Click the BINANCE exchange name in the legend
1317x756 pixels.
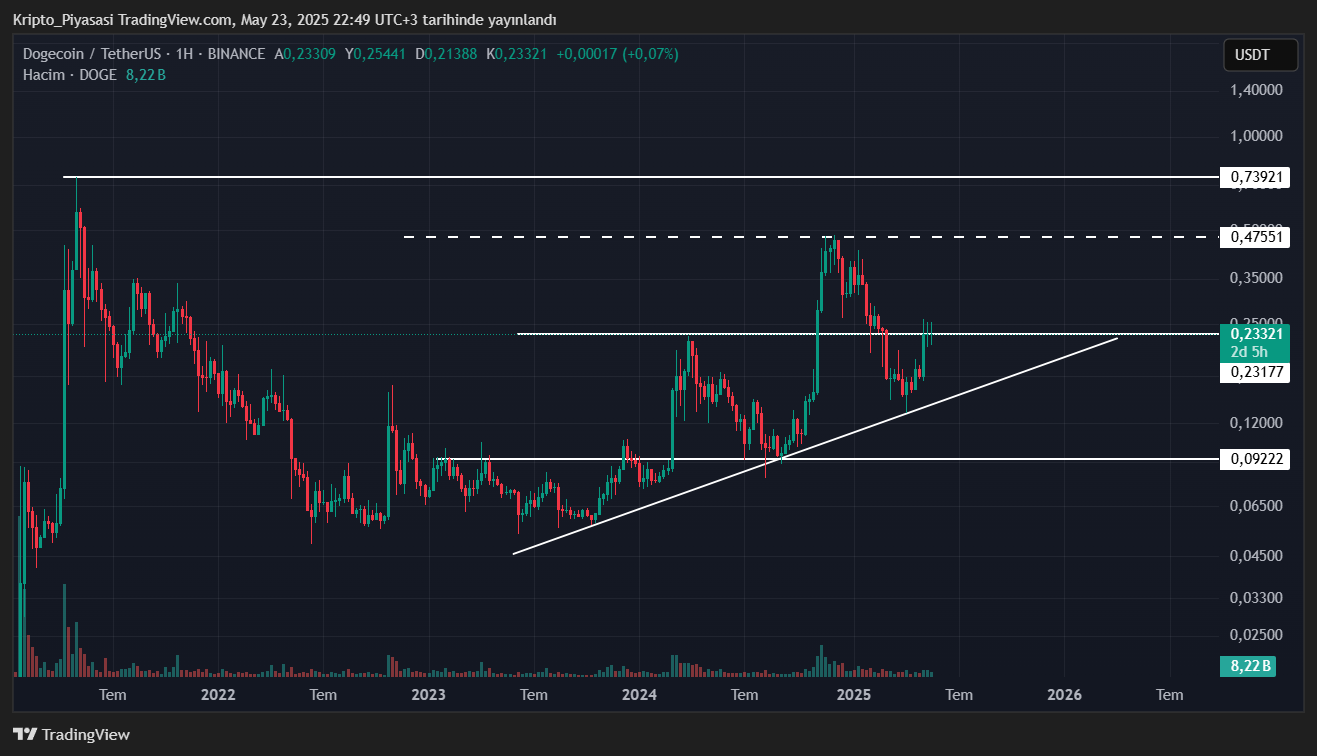click(x=237, y=54)
